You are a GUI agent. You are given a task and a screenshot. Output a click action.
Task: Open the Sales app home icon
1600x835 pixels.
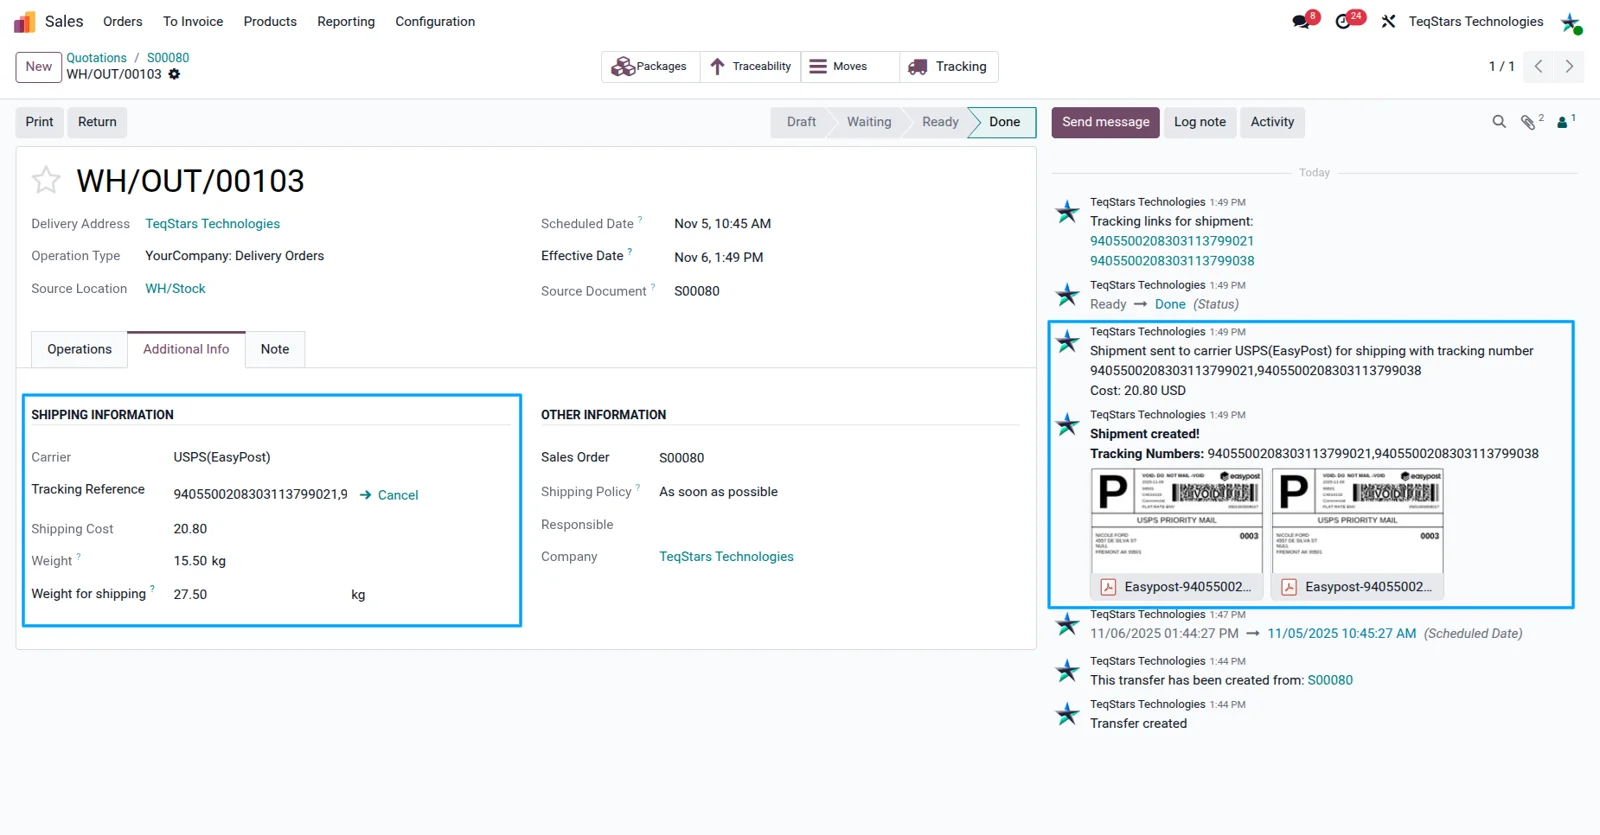pyautogui.click(x=24, y=21)
